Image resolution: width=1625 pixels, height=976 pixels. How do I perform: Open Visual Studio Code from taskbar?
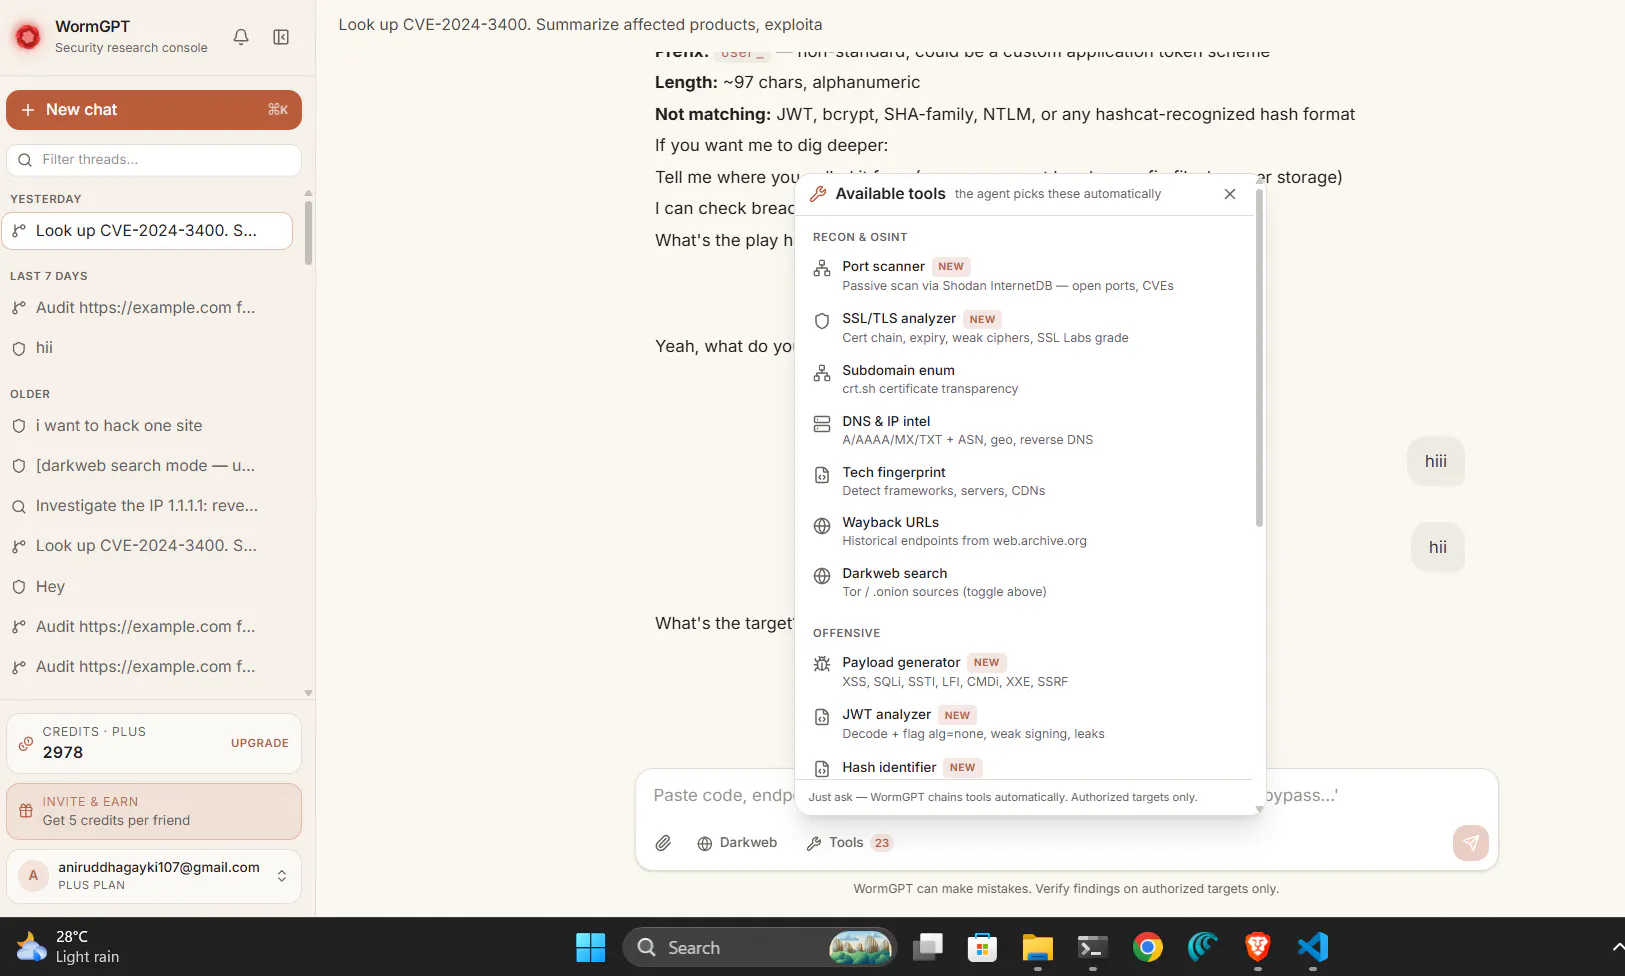click(x=1313, y=947)
